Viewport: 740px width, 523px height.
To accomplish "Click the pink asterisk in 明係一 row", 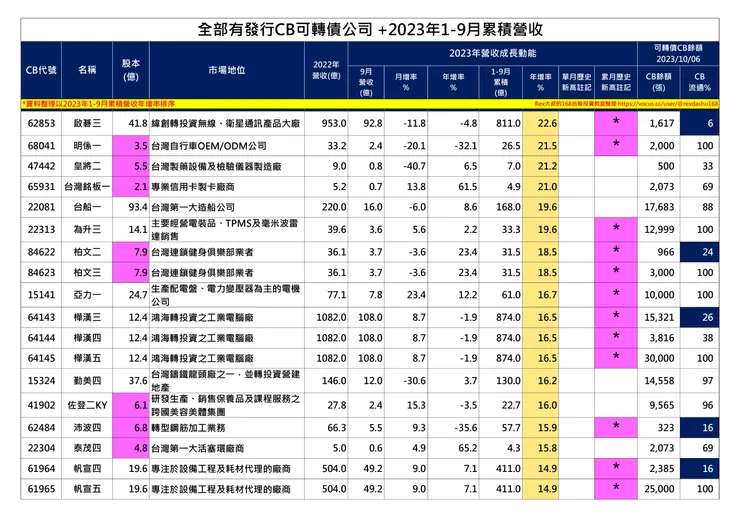I will pos(616,144).
